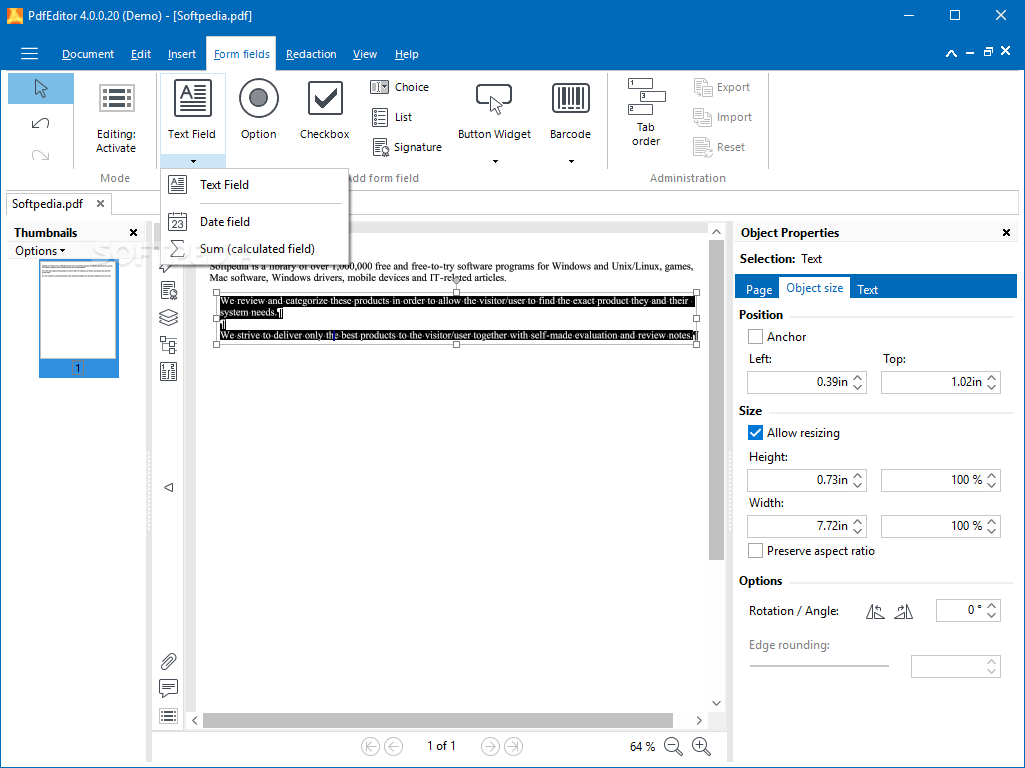Increase the Left position stepper
Viewport: 1025px width, 768px height.
(858, 377)
